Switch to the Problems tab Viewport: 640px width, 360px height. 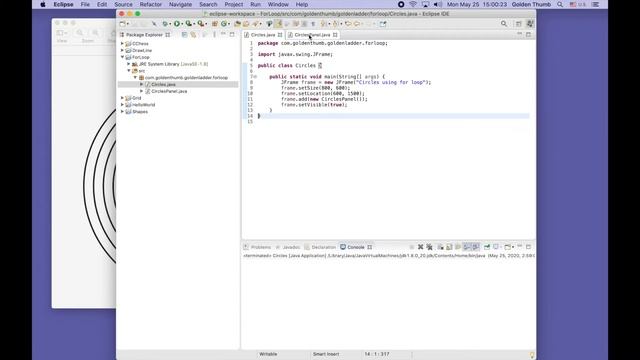(x=260, y=247)
